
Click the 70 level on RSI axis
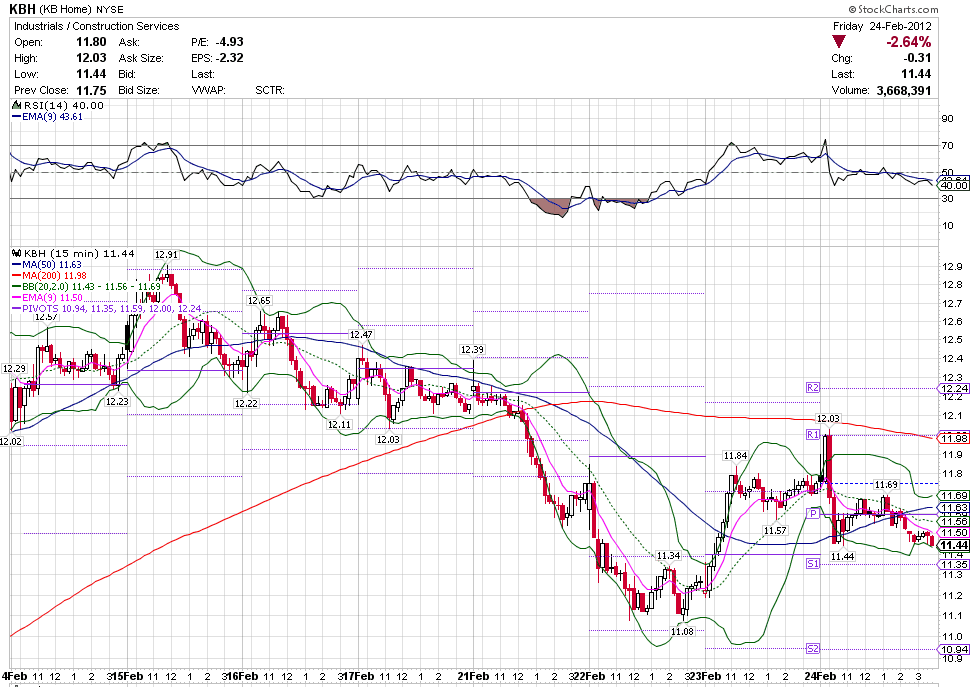(948, 146)
